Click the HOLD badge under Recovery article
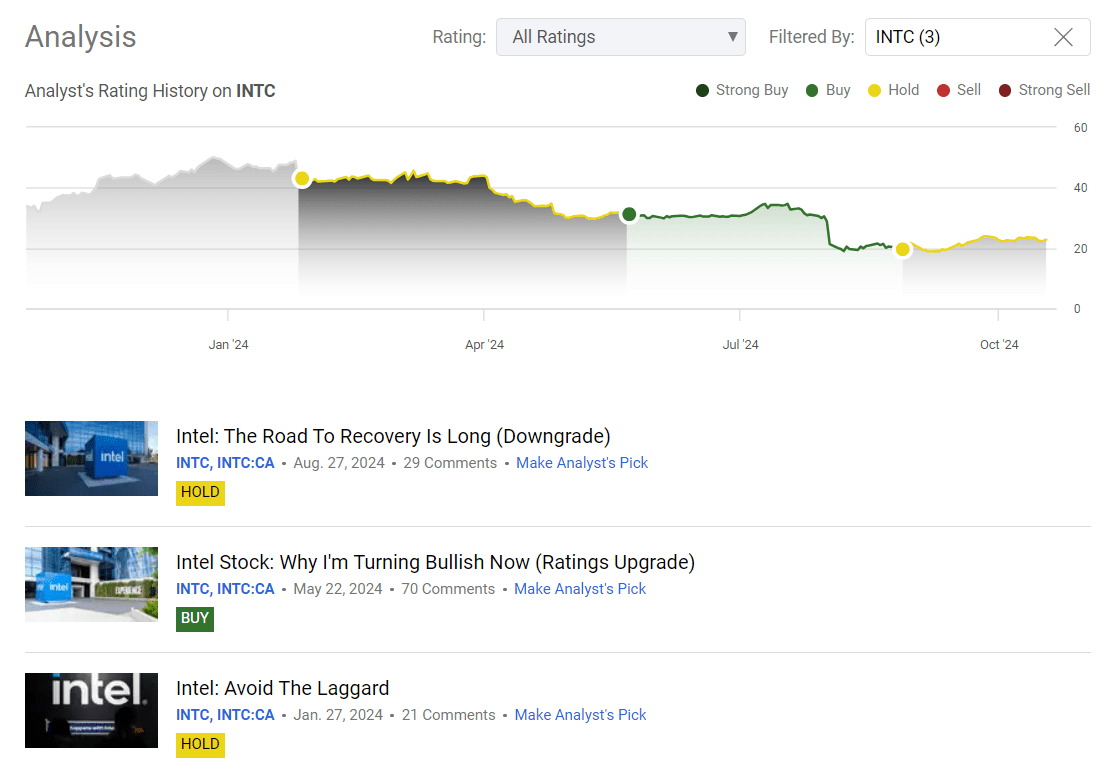The image size is (1115, 776). (201, 492)
